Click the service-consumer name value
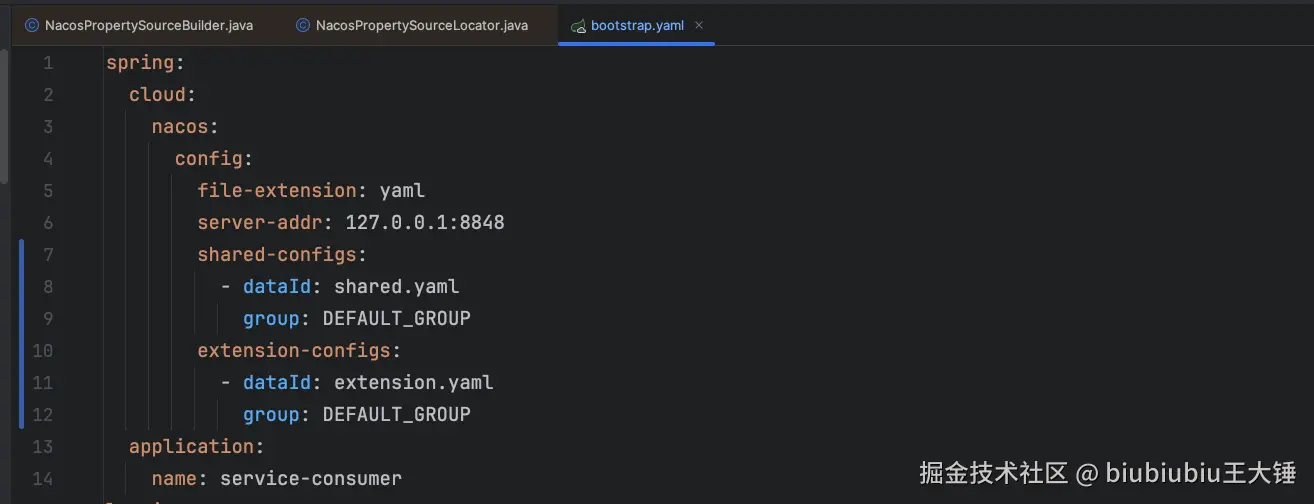Viewport: 1314px width, 504px height. pyautogui.click(x=310, y=479)
